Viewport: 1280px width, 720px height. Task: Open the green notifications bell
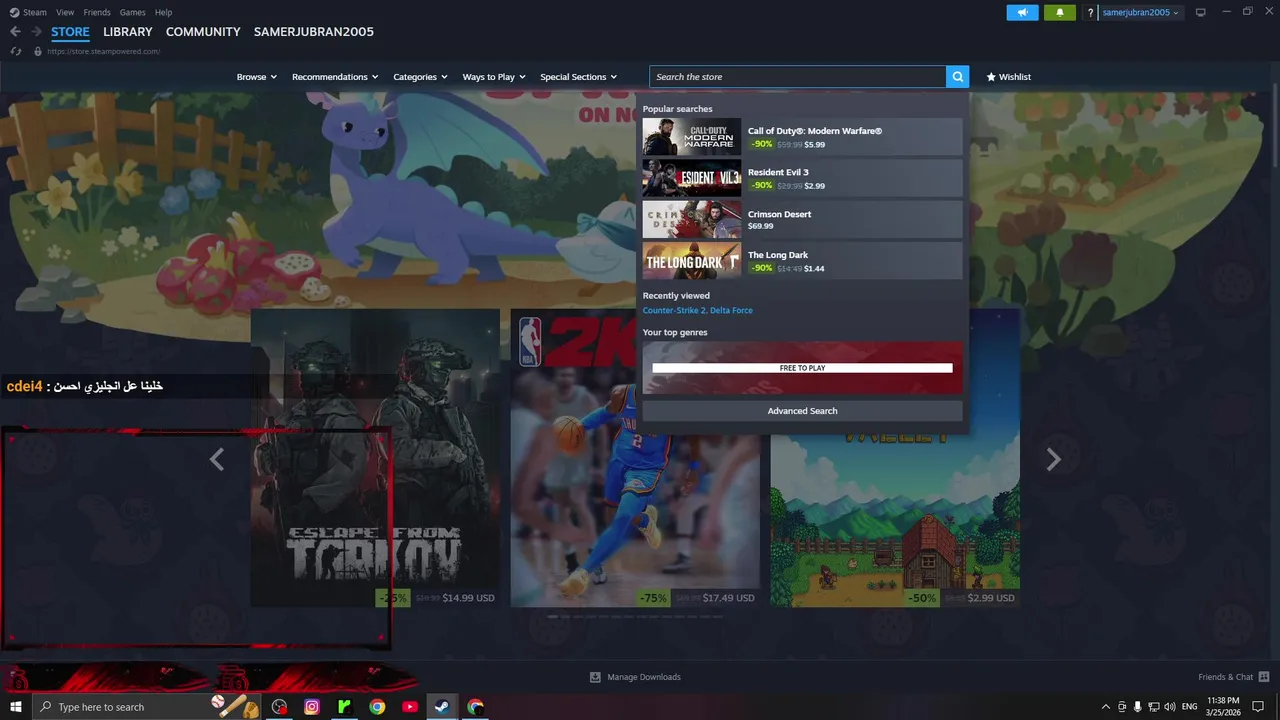pyautogui.click(x=1060, y=12)
